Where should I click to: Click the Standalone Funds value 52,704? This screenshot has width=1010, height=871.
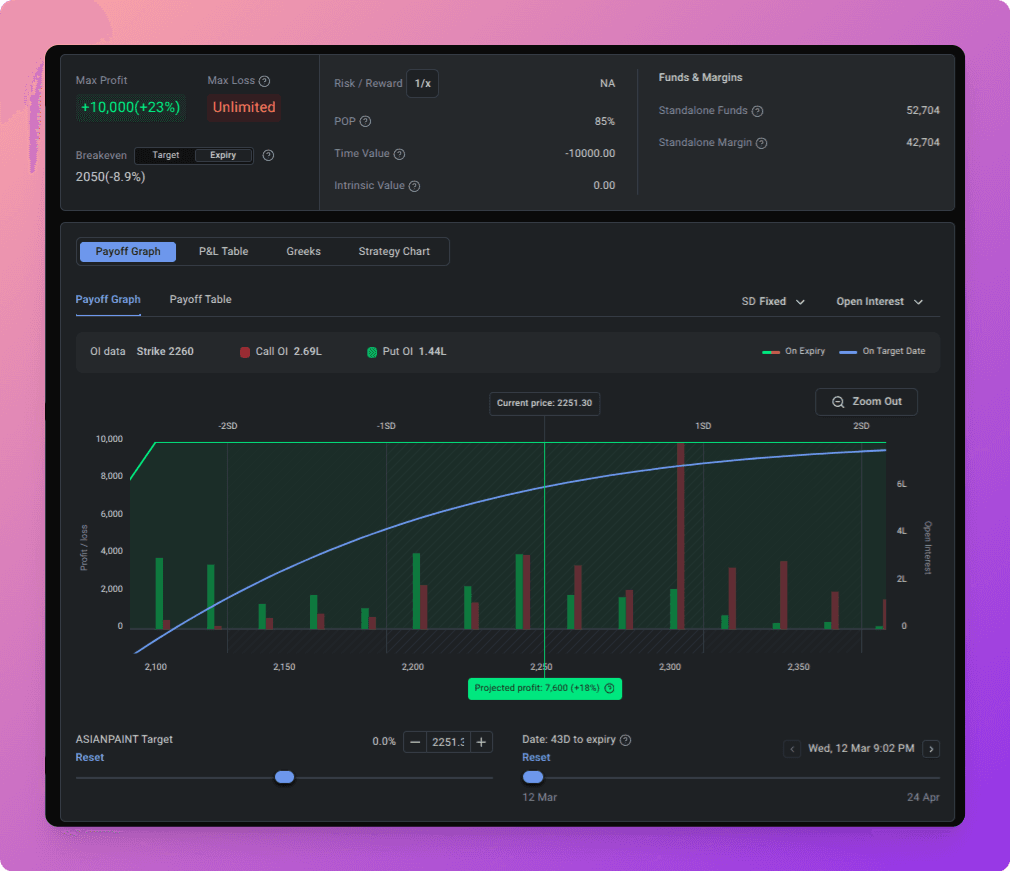[922, 111]
